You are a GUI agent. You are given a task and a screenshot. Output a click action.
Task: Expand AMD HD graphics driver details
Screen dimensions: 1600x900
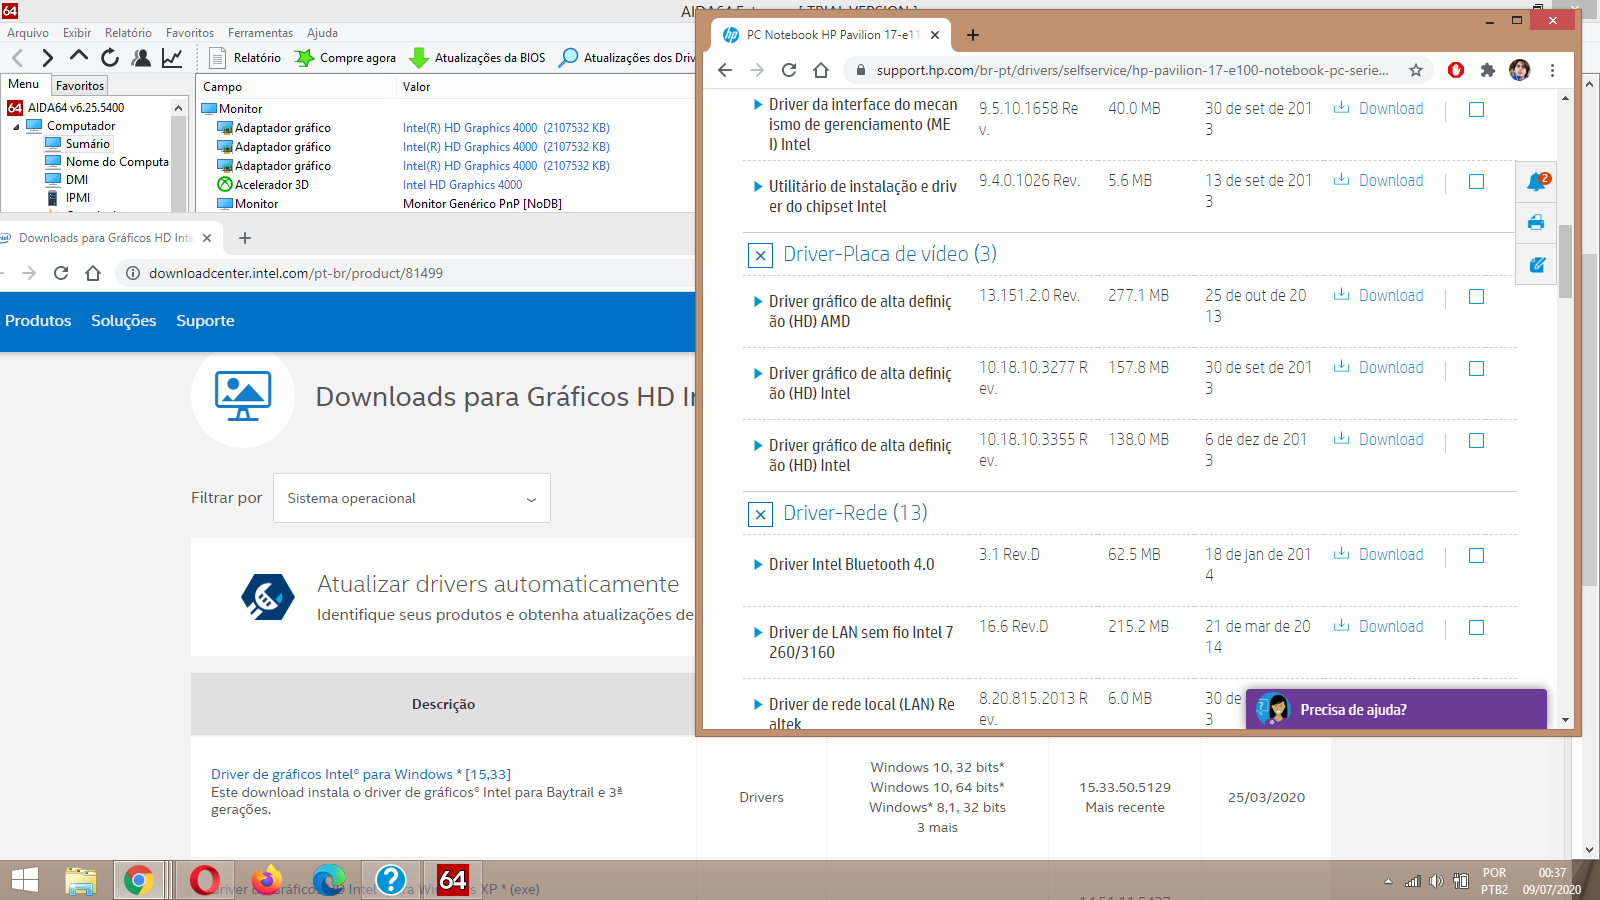click(x=758, y=301)
